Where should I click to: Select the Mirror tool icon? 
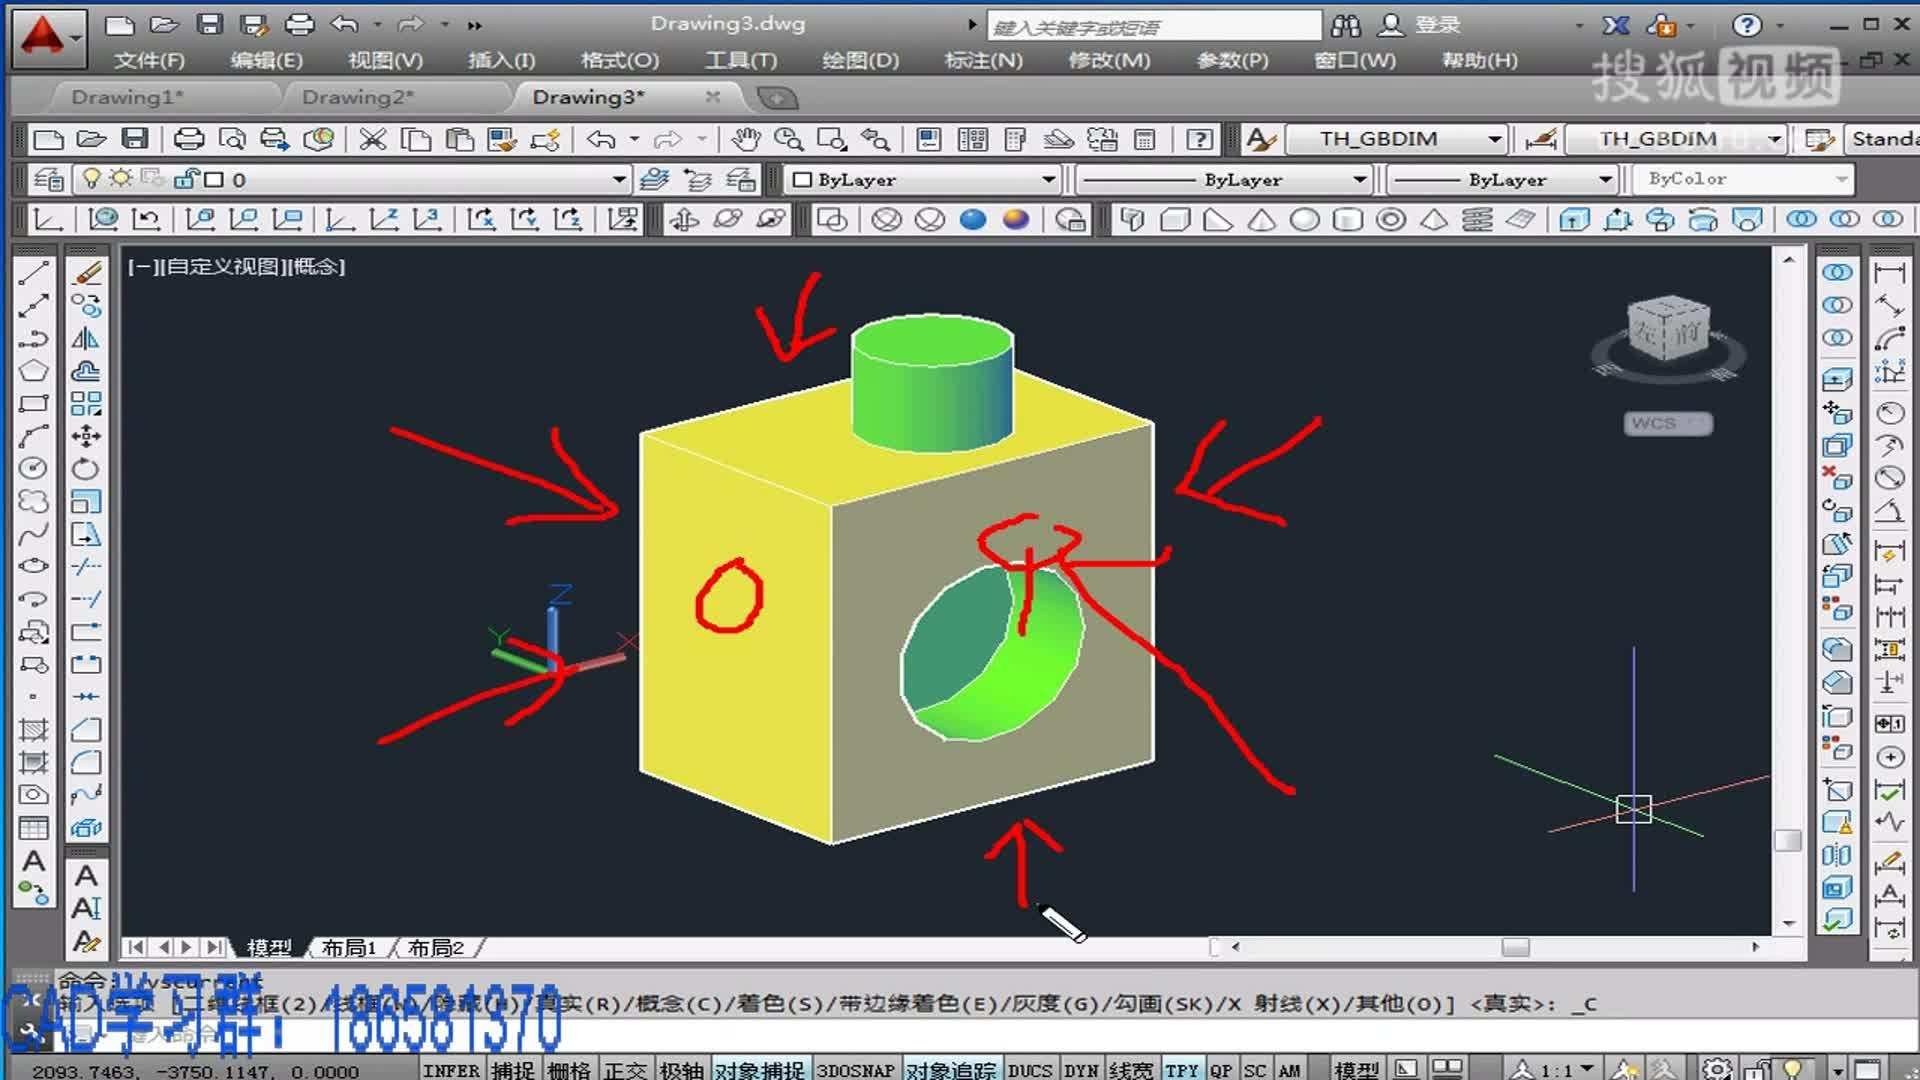coord(86,338)
